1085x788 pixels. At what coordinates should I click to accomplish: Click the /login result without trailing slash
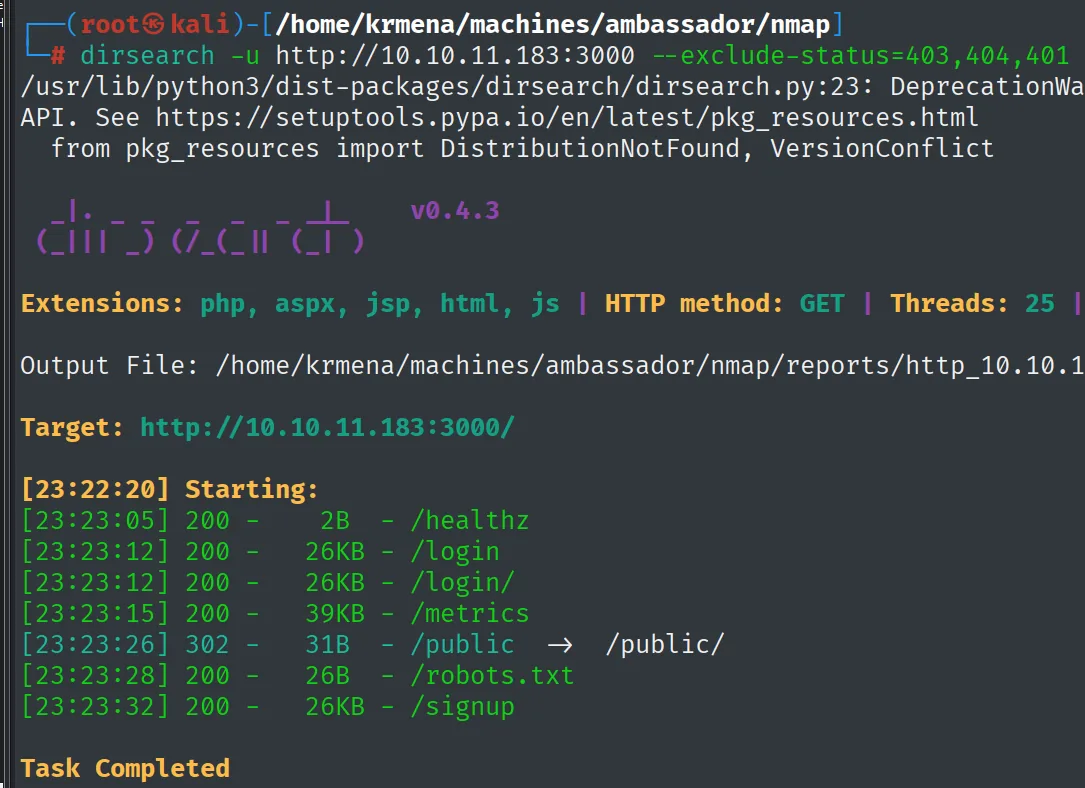455,551
